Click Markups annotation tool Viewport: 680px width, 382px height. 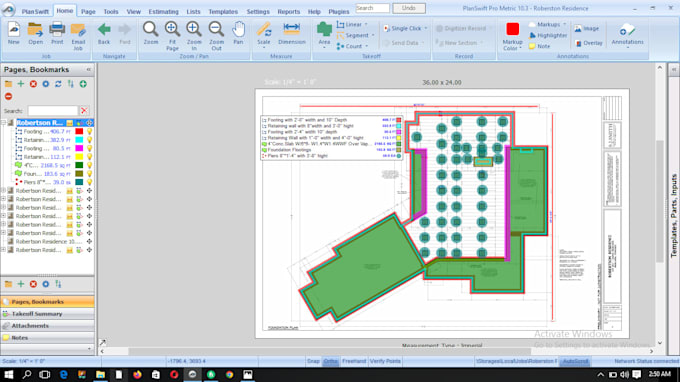point(548,25)
